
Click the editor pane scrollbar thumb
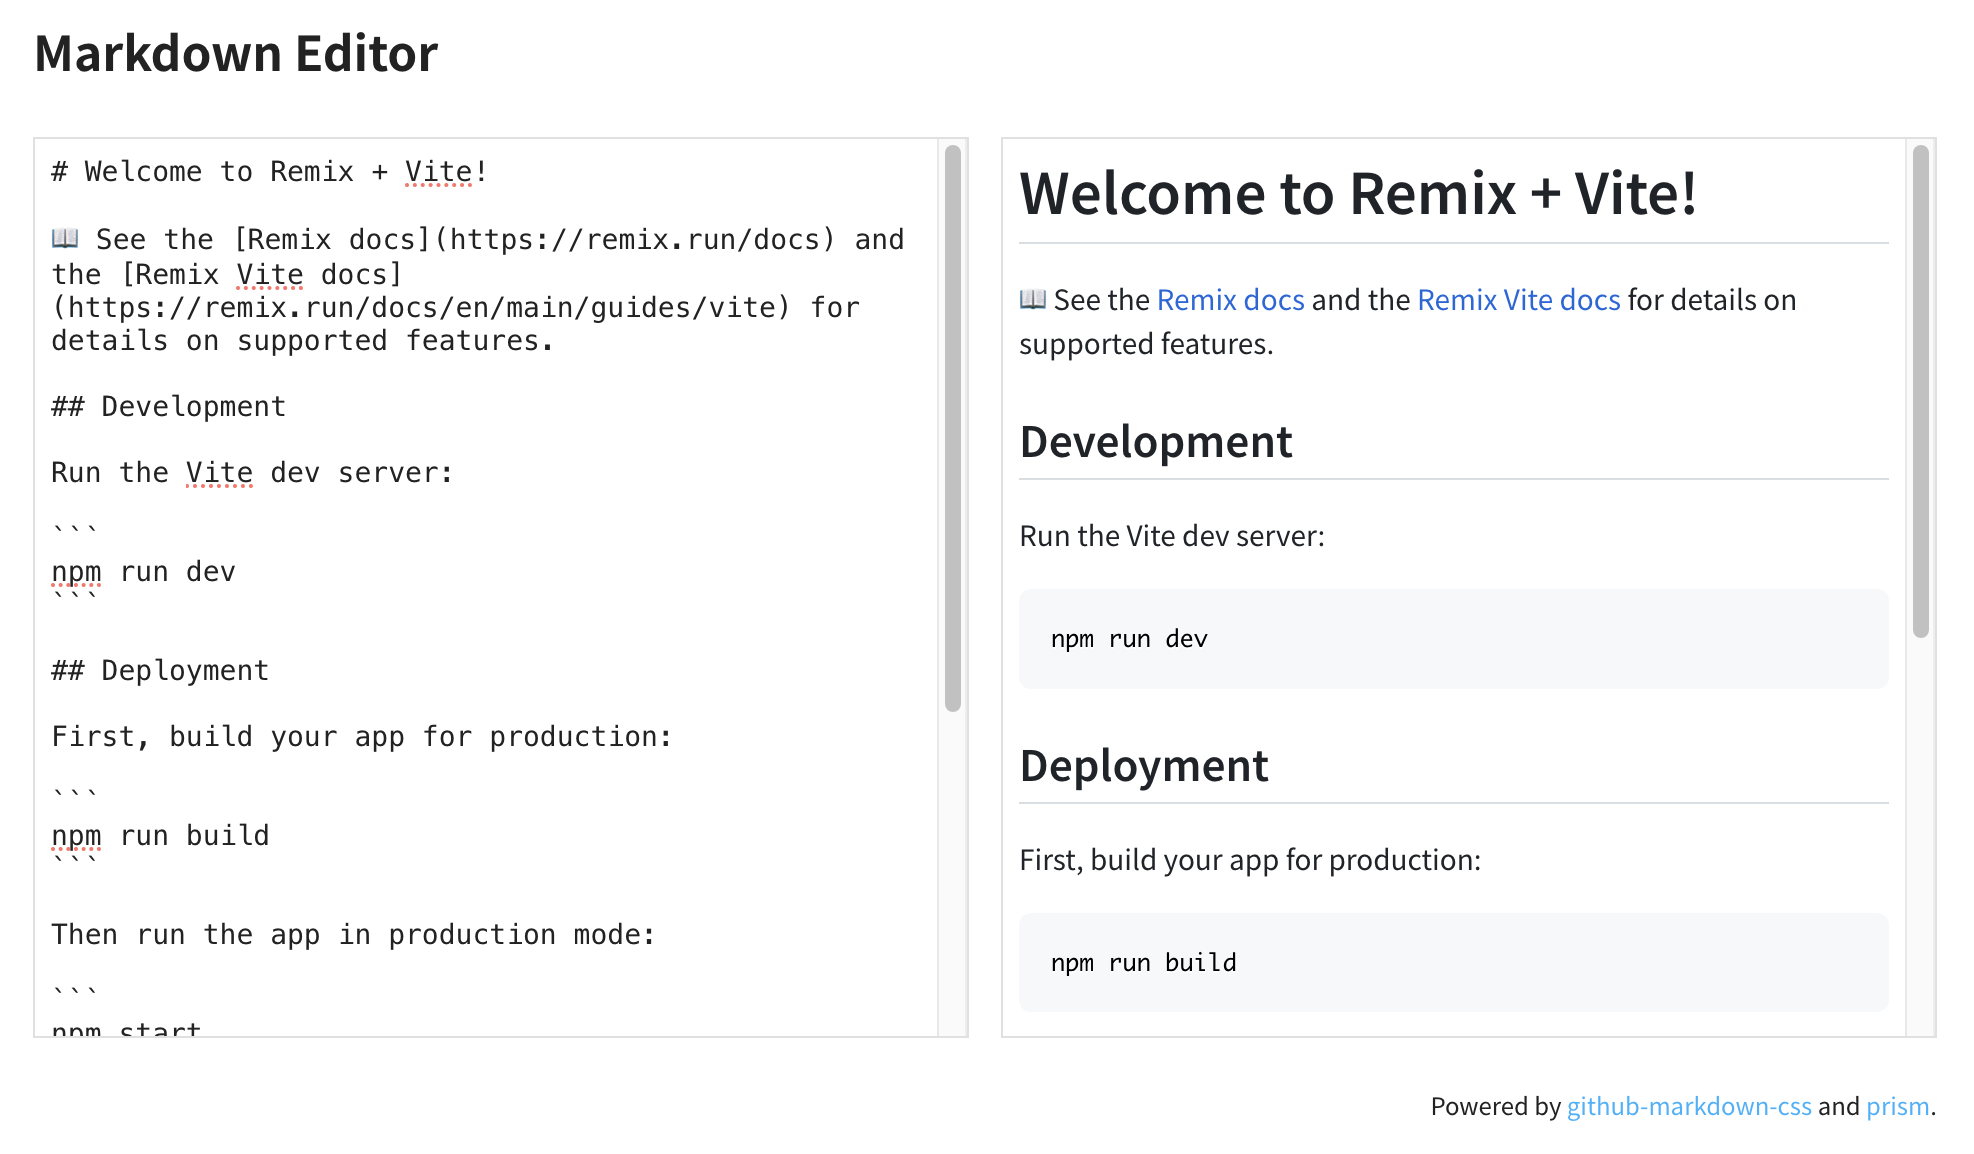click(952, 428)
